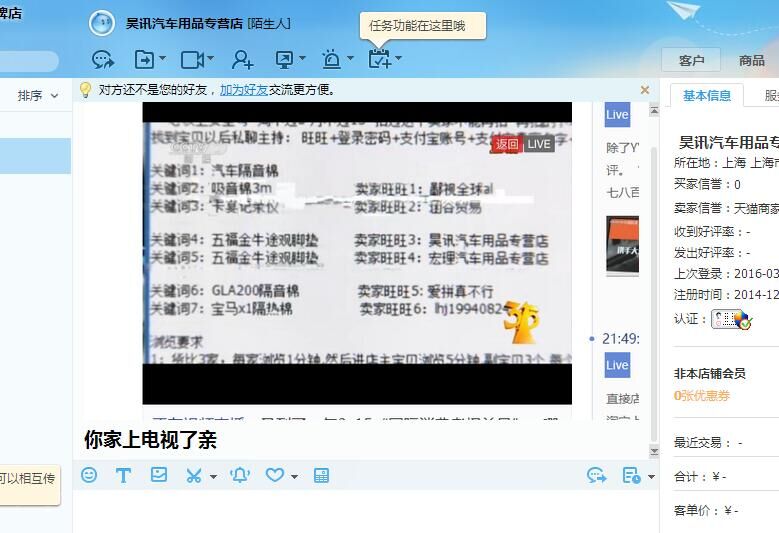Open the font T text settings
The image size is (779, 533).
tap(123, 475)
